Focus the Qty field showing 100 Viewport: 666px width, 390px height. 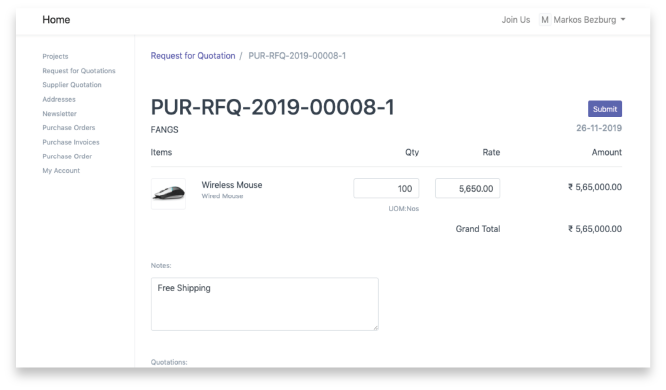[386, 188]
